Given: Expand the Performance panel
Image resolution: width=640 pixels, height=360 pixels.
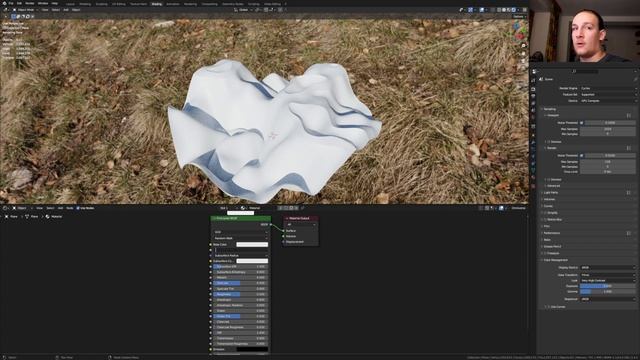Looking at the screenshot, I should click(x=551, y=233).
